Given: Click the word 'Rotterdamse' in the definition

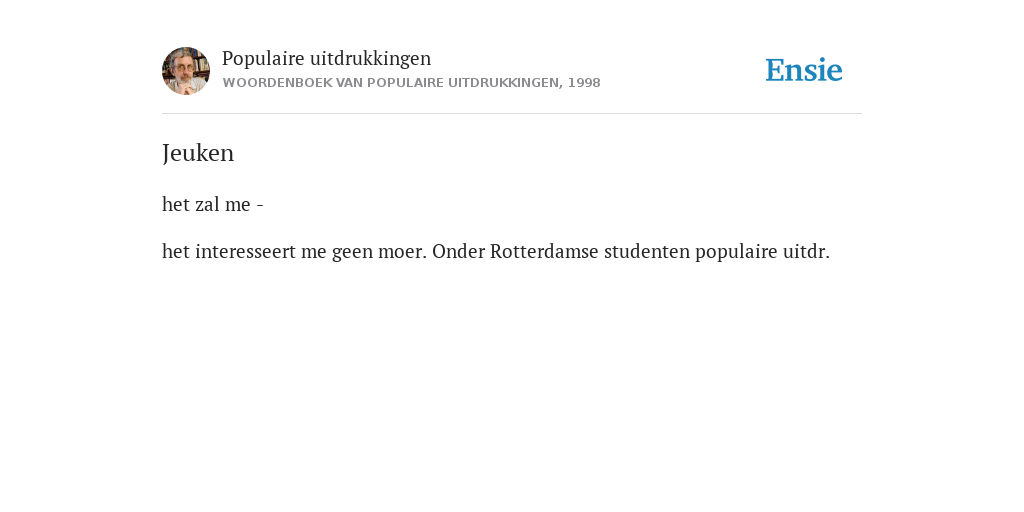Looking at the screenshot, I should click(x=544, y=251).
